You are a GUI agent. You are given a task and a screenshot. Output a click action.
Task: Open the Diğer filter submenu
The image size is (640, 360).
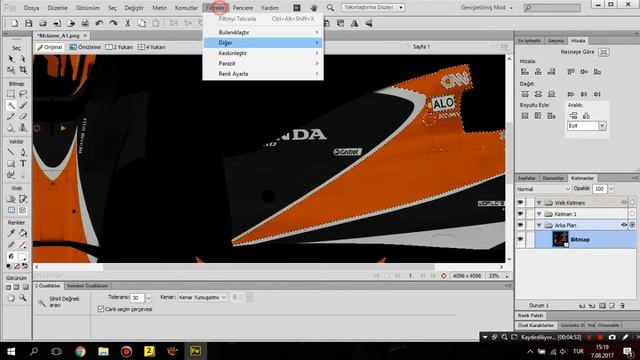[x=263, y=42]
